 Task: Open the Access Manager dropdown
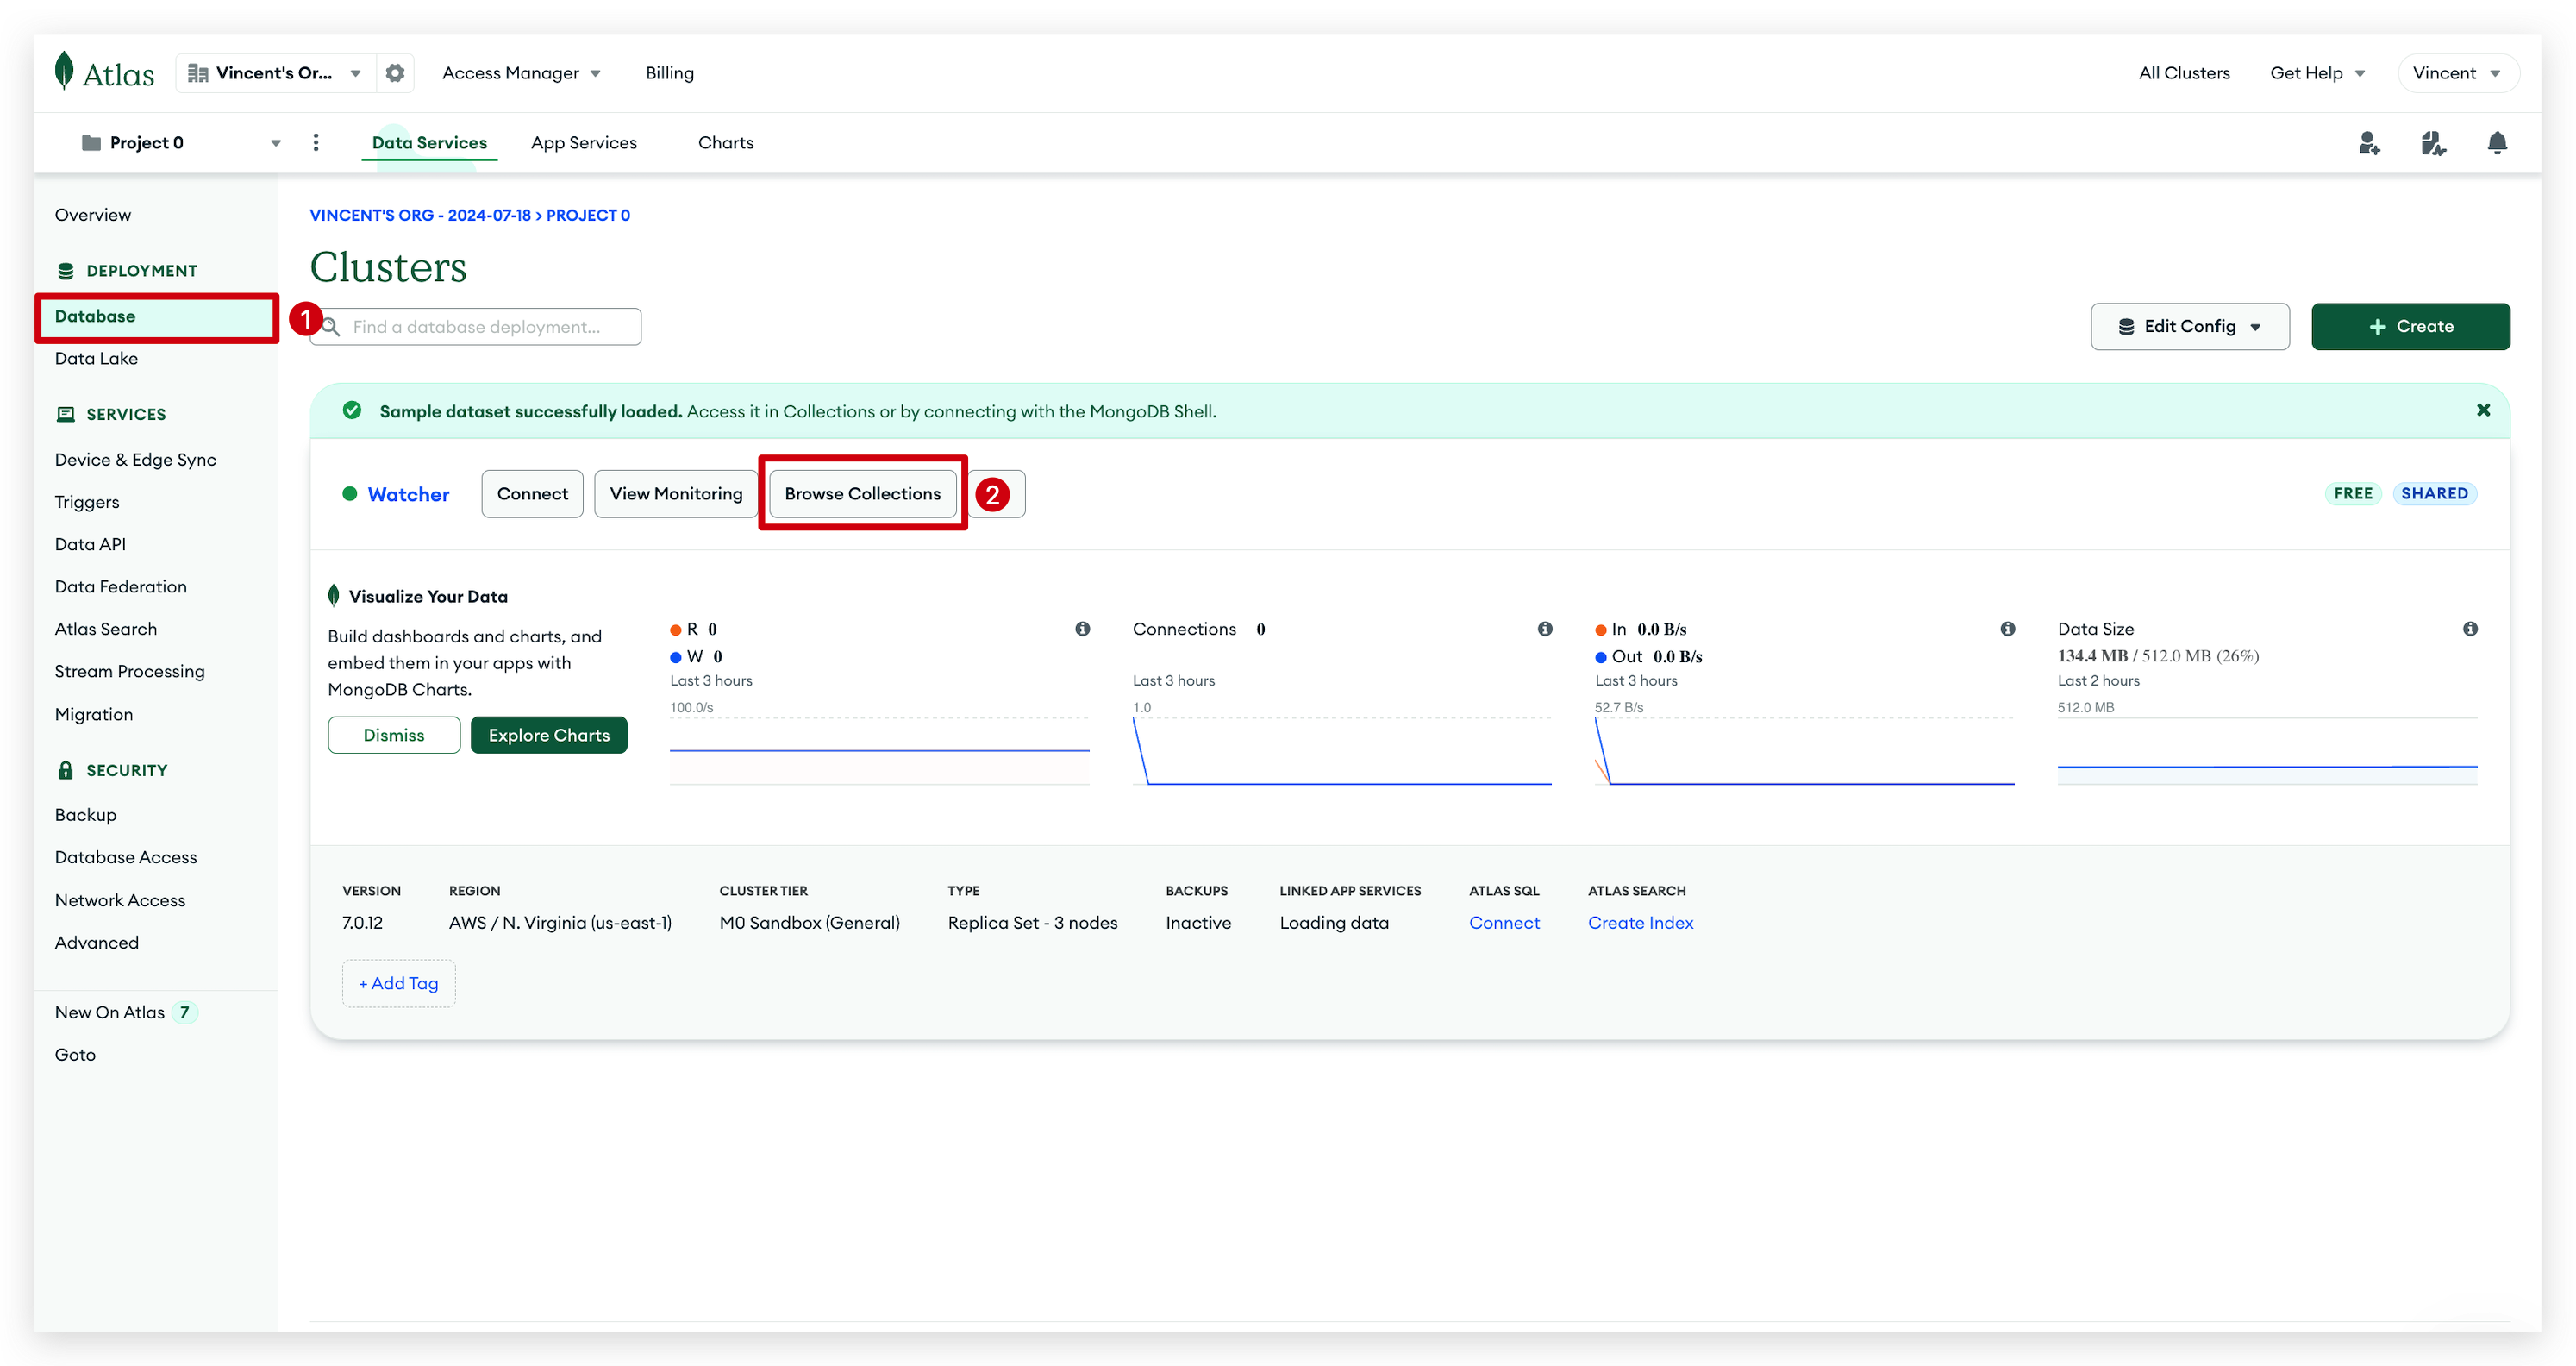tap(521, 73)
